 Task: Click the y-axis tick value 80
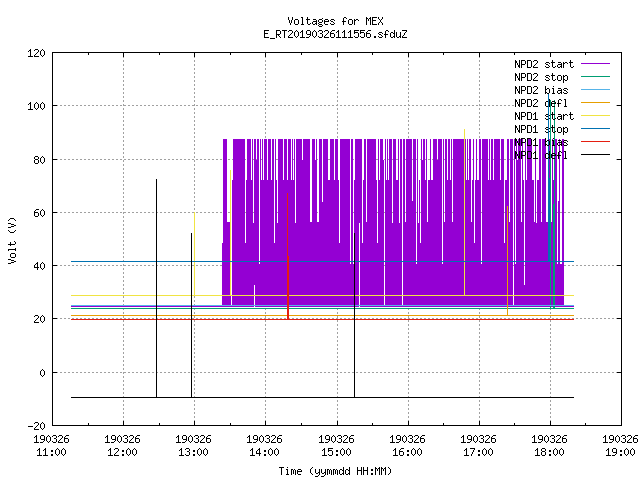(x=39, y=160)
